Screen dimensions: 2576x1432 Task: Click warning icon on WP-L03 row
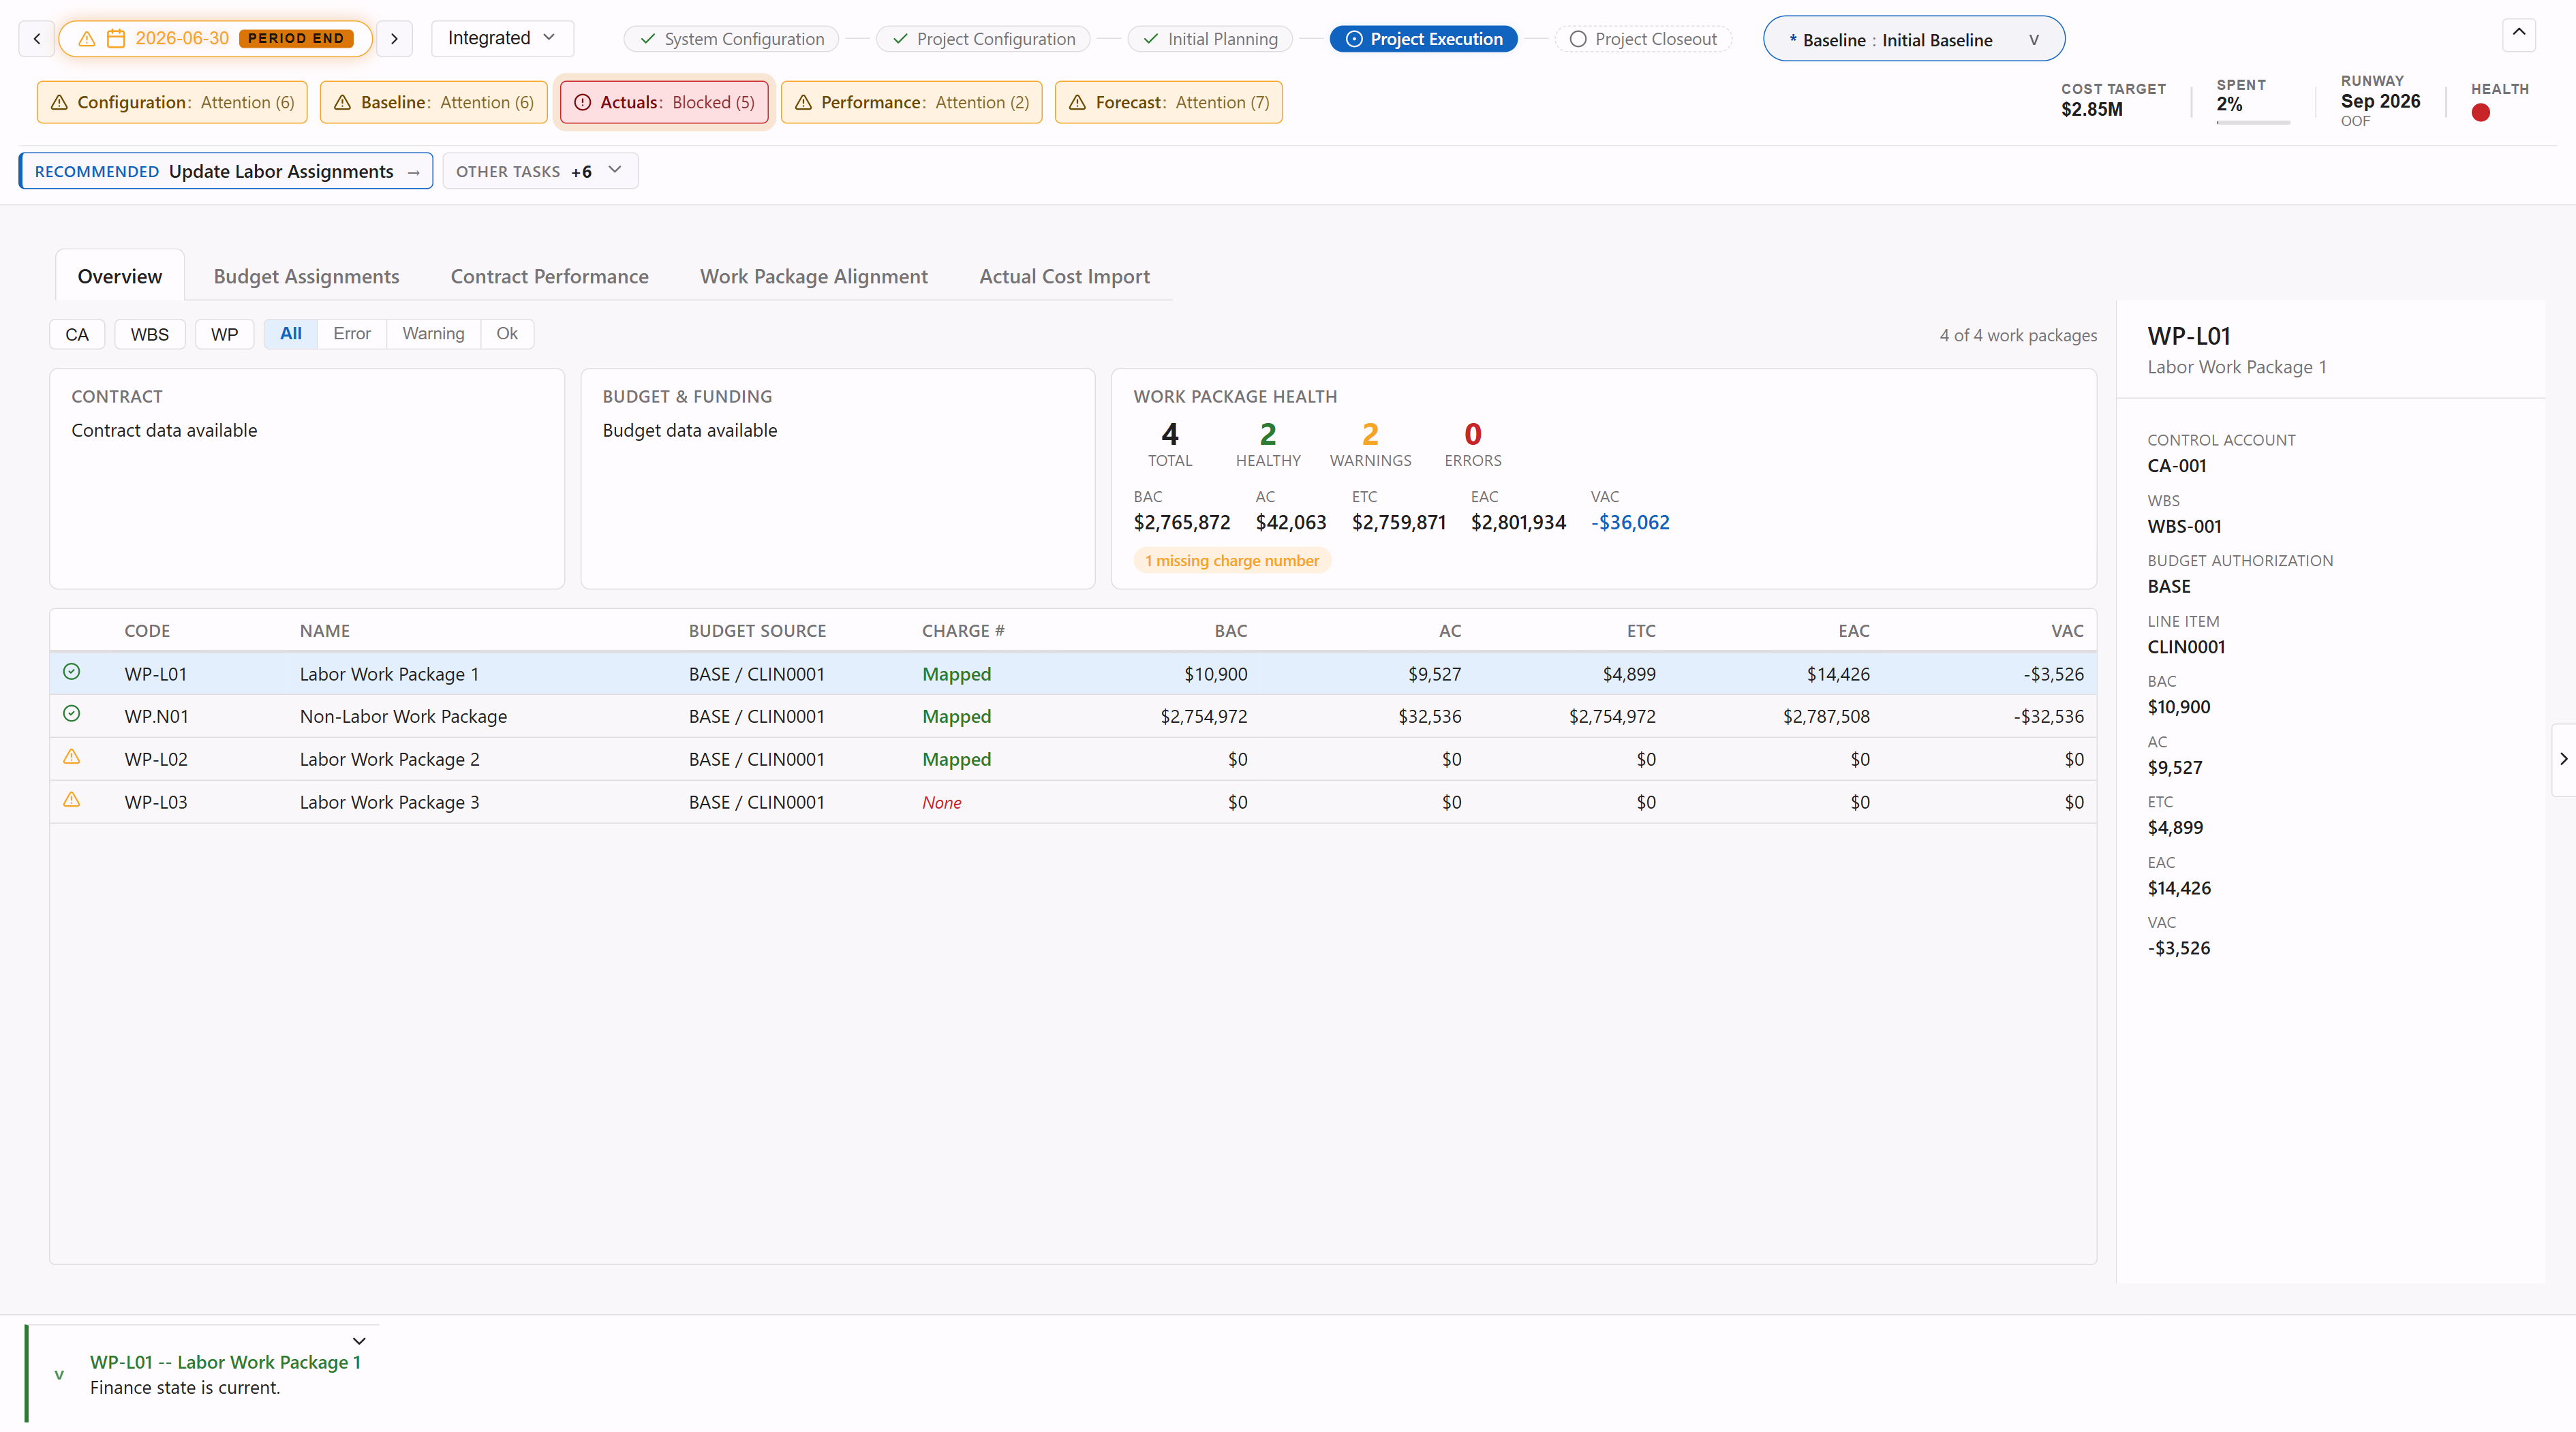pyautogui.click(x=72, y=800)
